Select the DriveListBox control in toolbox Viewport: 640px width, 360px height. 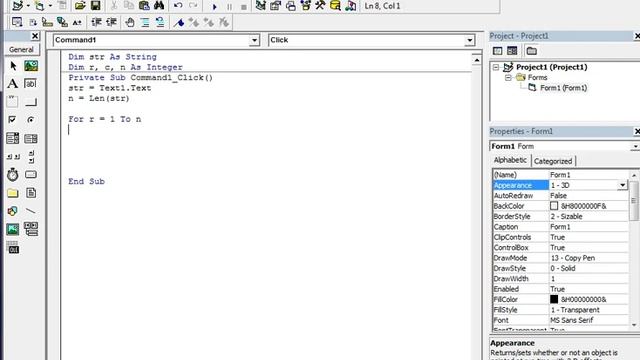pos(31,175)
